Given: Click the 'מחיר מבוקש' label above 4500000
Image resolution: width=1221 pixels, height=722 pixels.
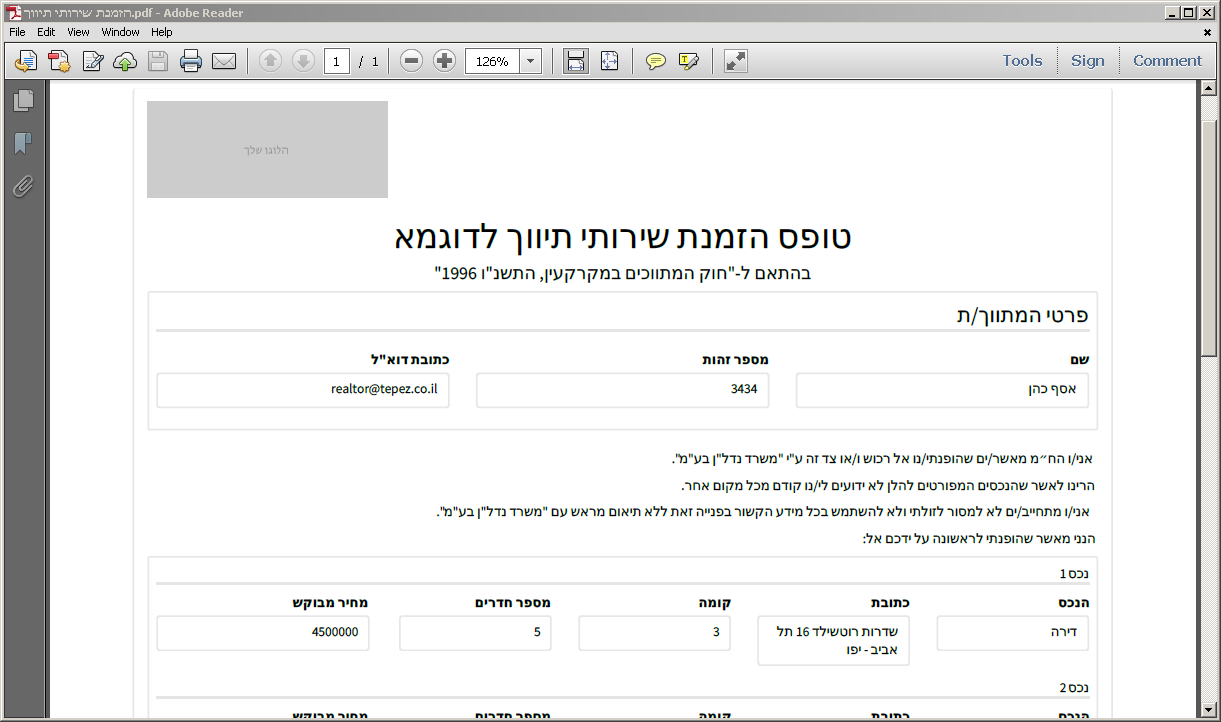Looking at the screenshot, I should click(330, 603).
